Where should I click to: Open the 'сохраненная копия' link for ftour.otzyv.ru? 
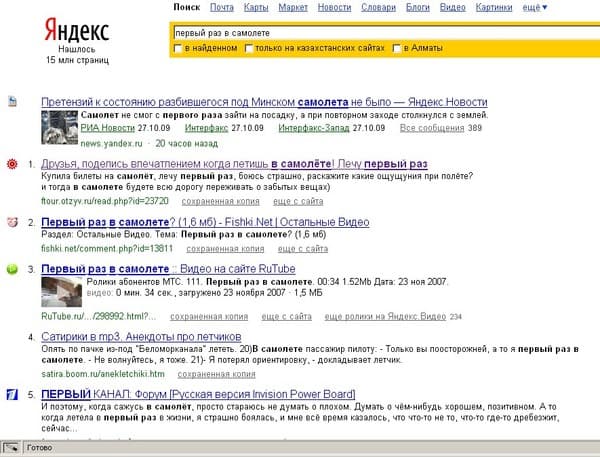pos(220,201)
